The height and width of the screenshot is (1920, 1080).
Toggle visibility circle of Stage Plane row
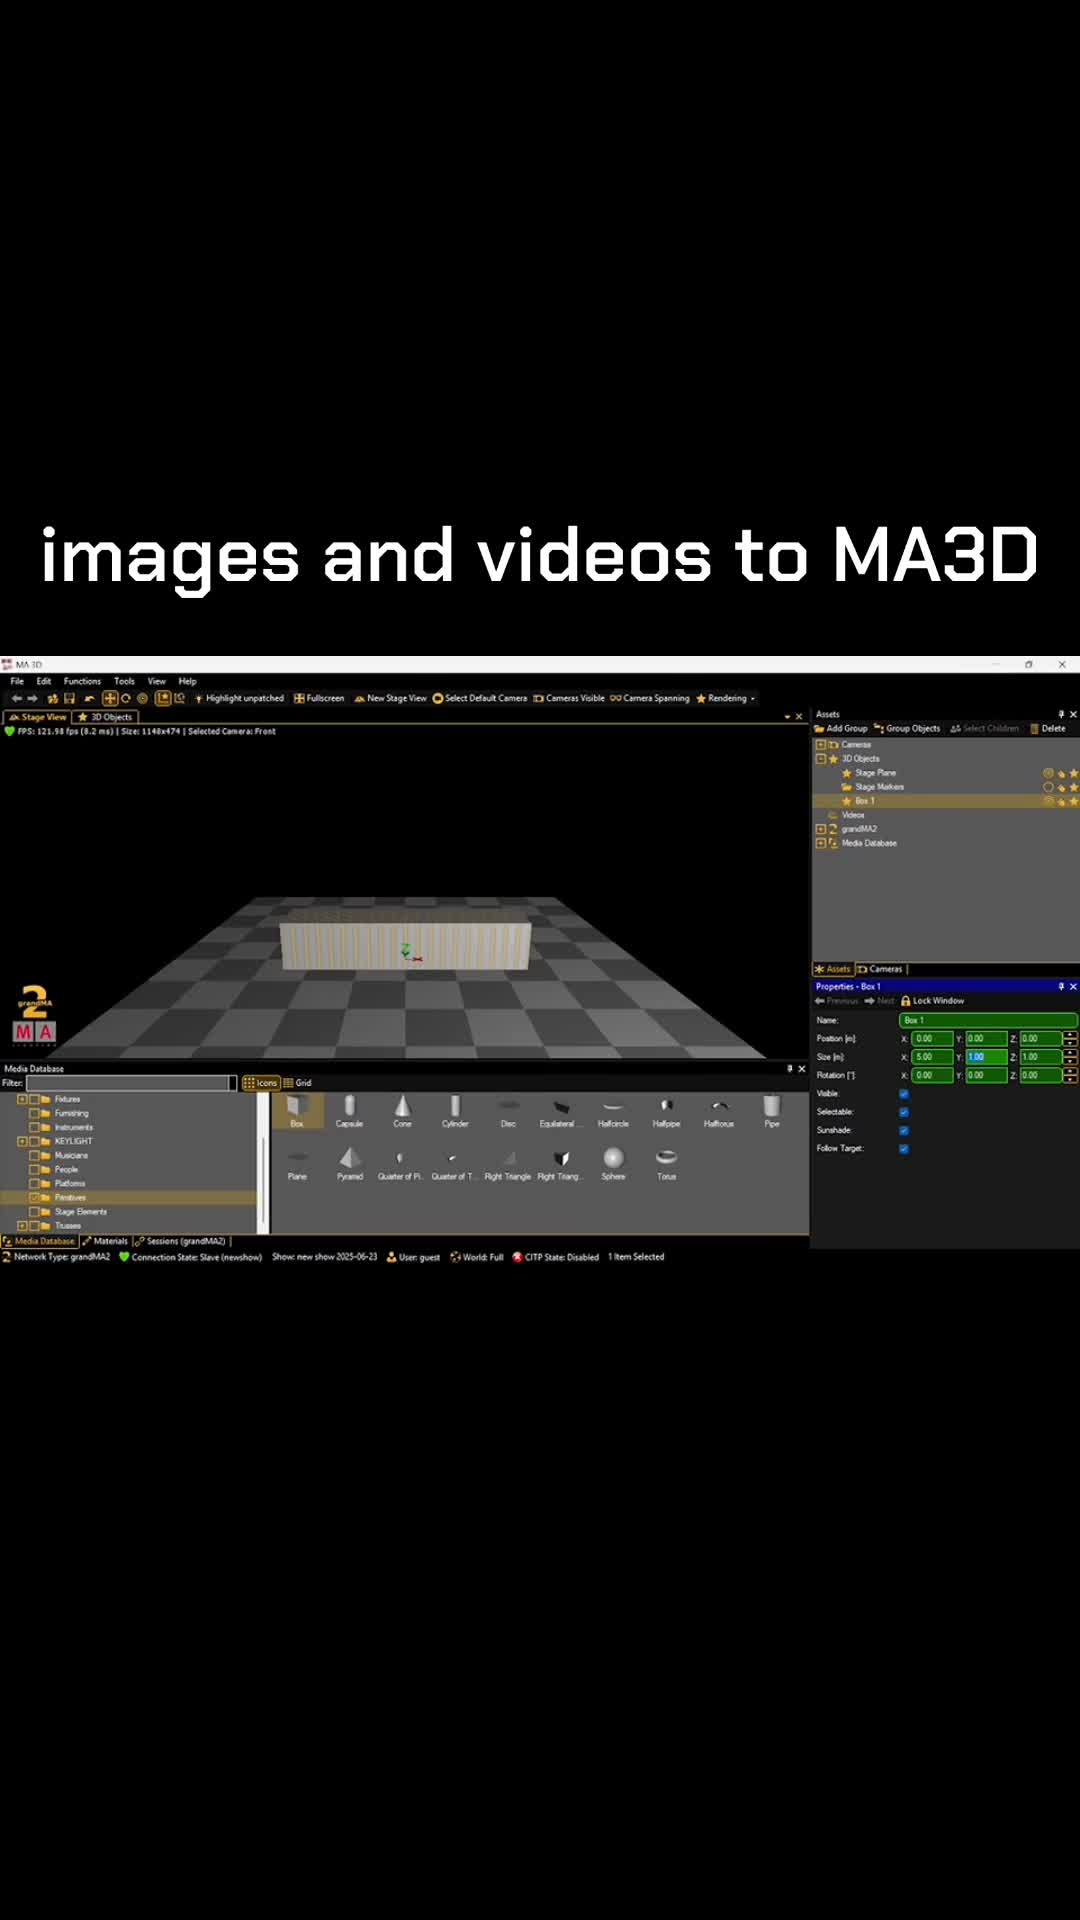click(1048, 773)
